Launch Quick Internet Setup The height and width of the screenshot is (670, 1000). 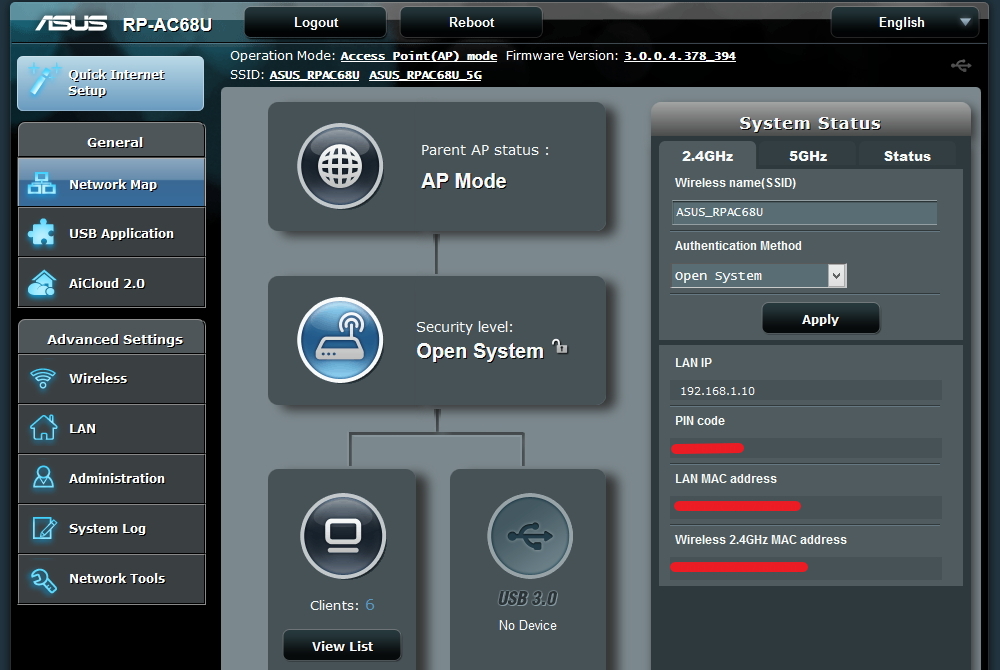pyautogui.click(x=110, y=83)
